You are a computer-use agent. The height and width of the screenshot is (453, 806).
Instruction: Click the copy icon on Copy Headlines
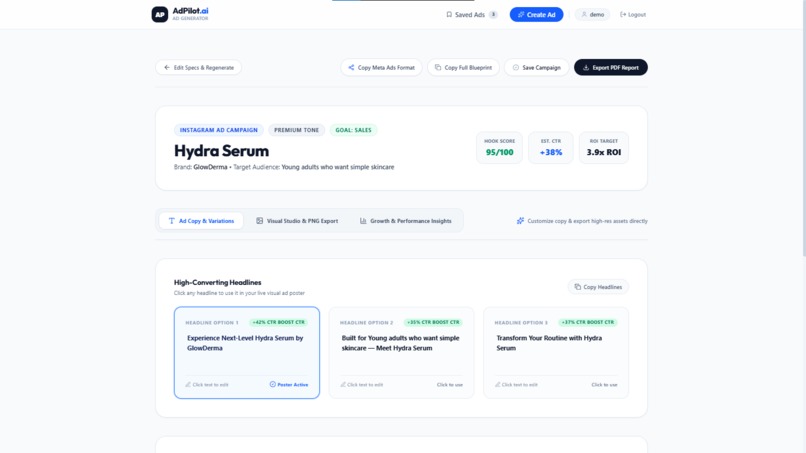[x=577, y=287]
